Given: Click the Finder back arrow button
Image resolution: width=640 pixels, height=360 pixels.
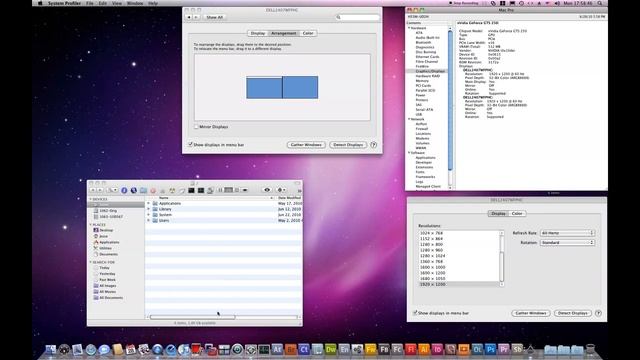Looking at the screenshot, I should [x=93, y=190].
